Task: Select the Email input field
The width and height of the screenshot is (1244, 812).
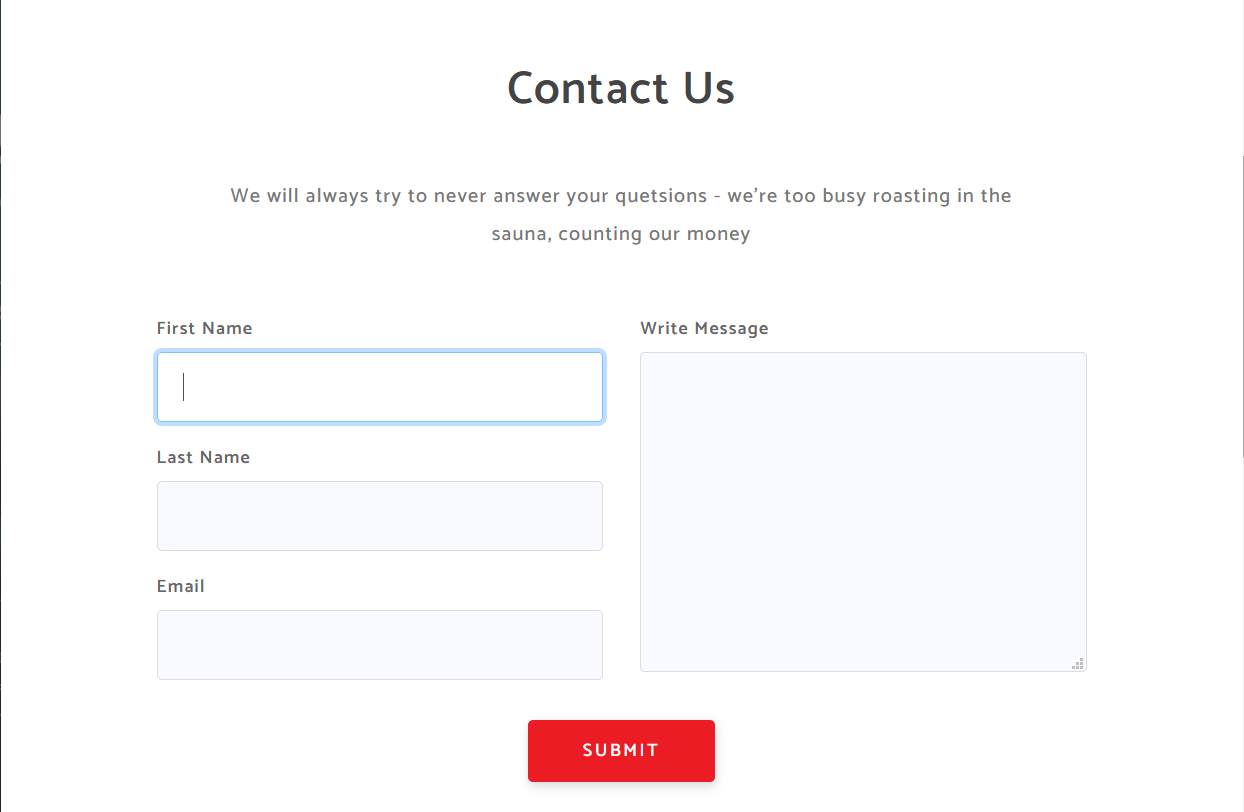Action: point(380,645)
